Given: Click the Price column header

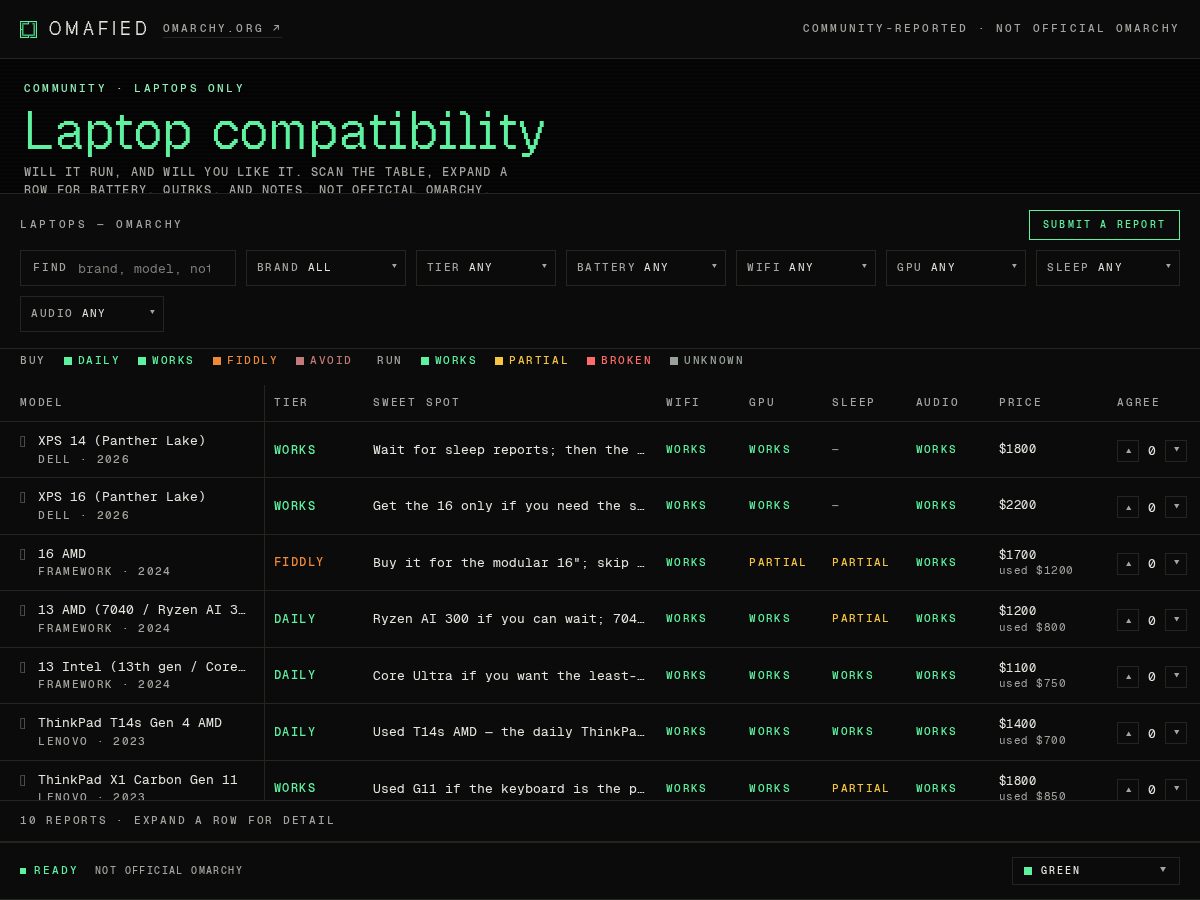Looking at the screenshot, I should [x=1020, y=403].
